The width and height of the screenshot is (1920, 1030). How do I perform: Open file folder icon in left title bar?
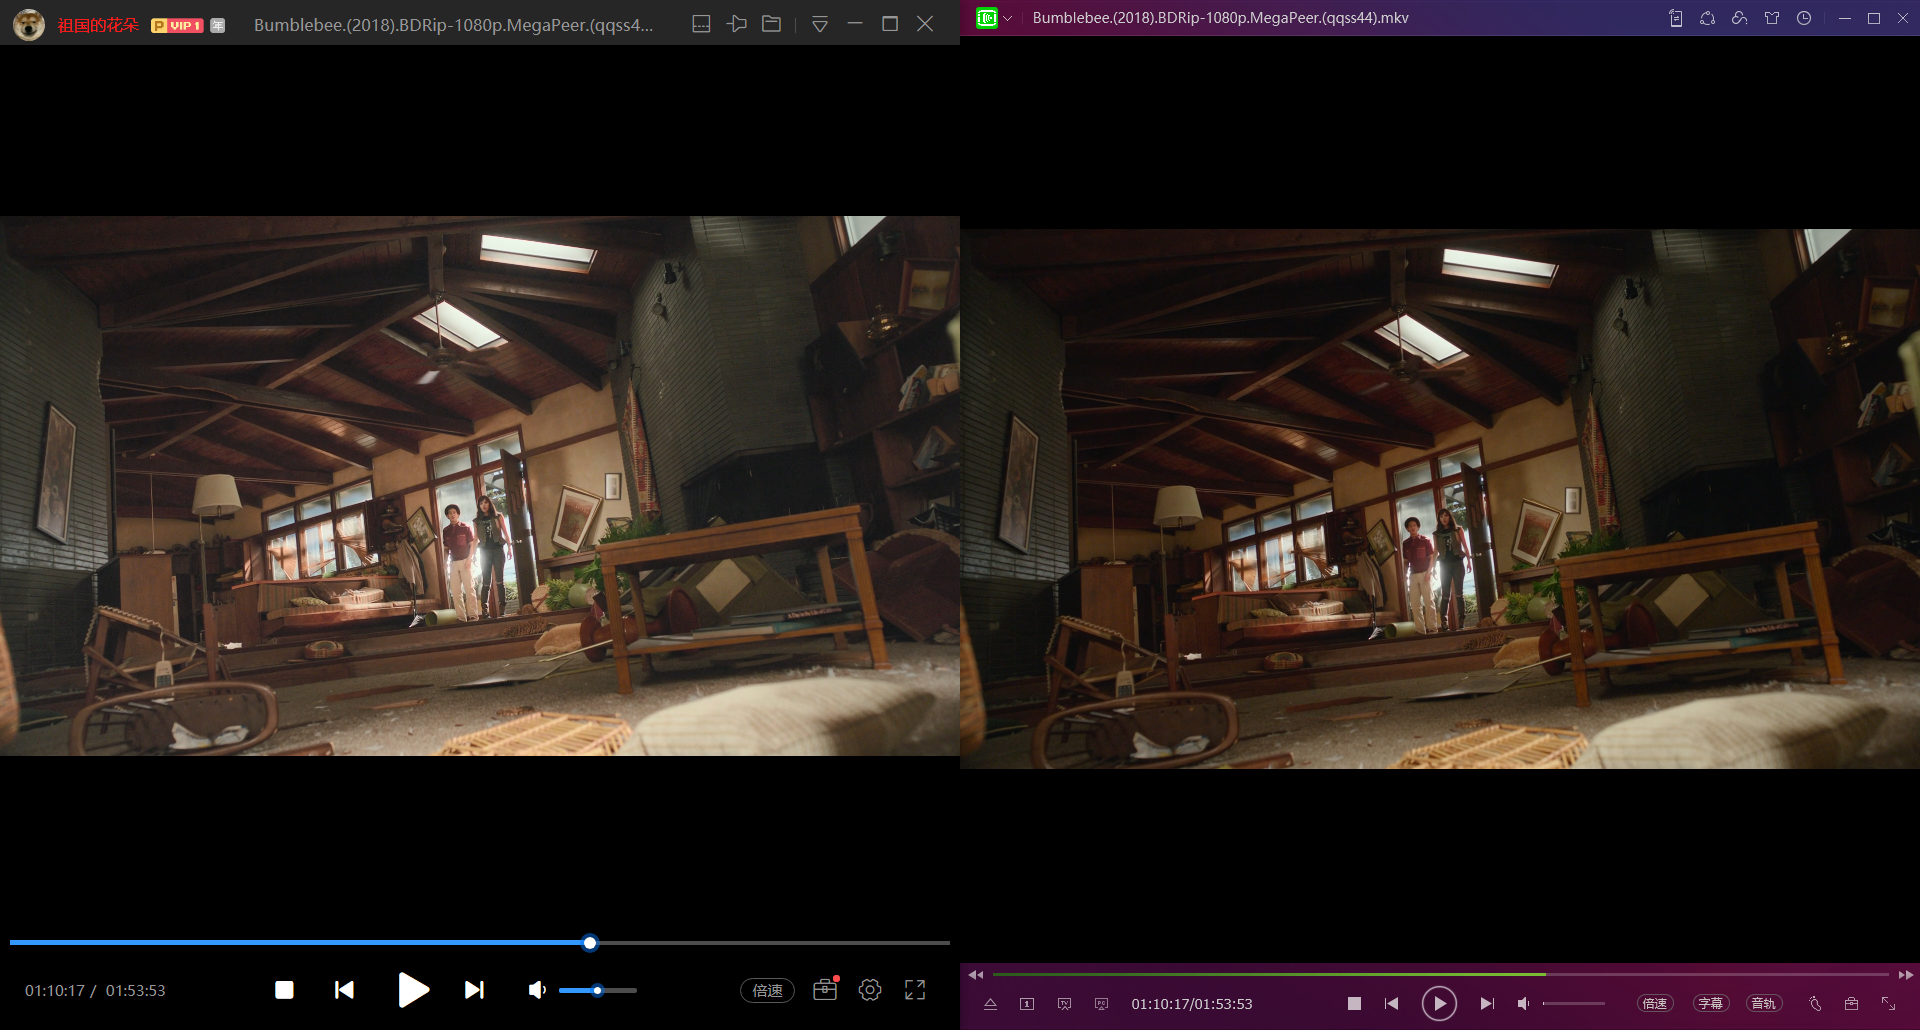click(x=771, y=24)
